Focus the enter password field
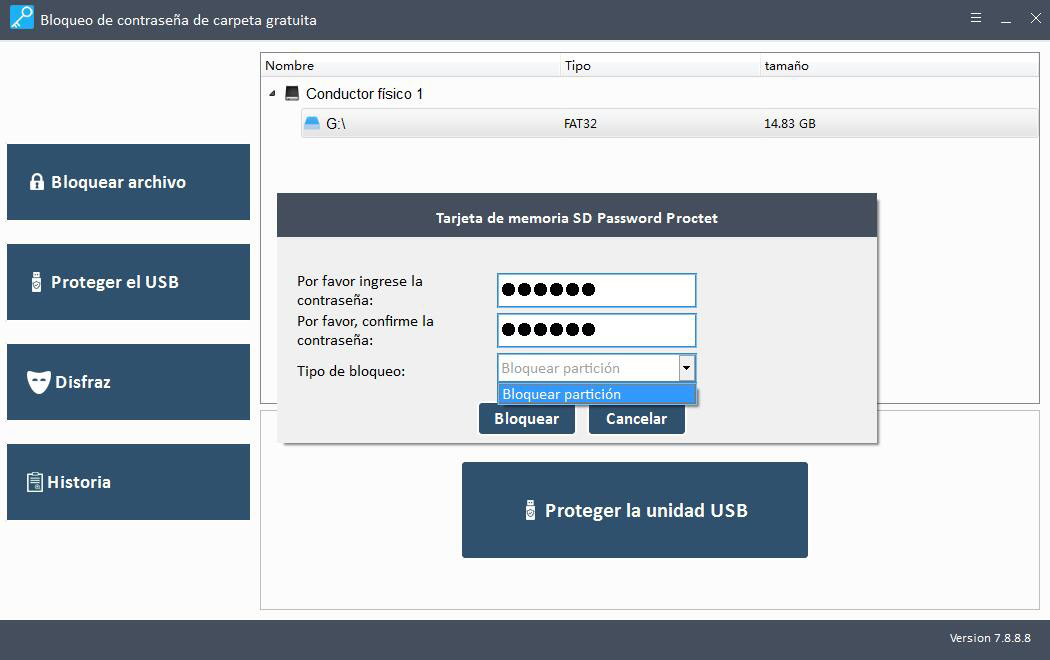The image size is (1050, 660). click(596, 290)
